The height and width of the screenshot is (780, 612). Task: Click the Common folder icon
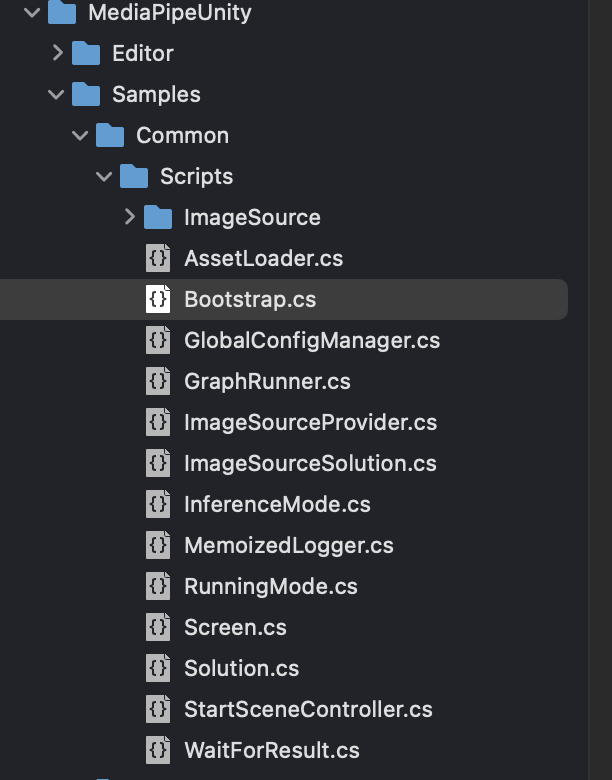[x=110, y=135]
